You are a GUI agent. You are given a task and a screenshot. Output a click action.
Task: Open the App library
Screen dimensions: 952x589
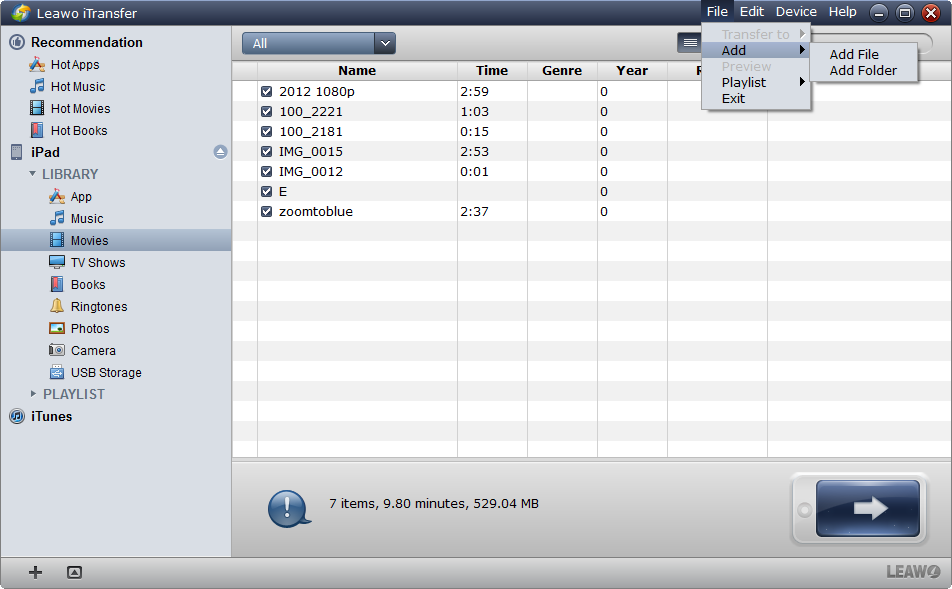81,197
